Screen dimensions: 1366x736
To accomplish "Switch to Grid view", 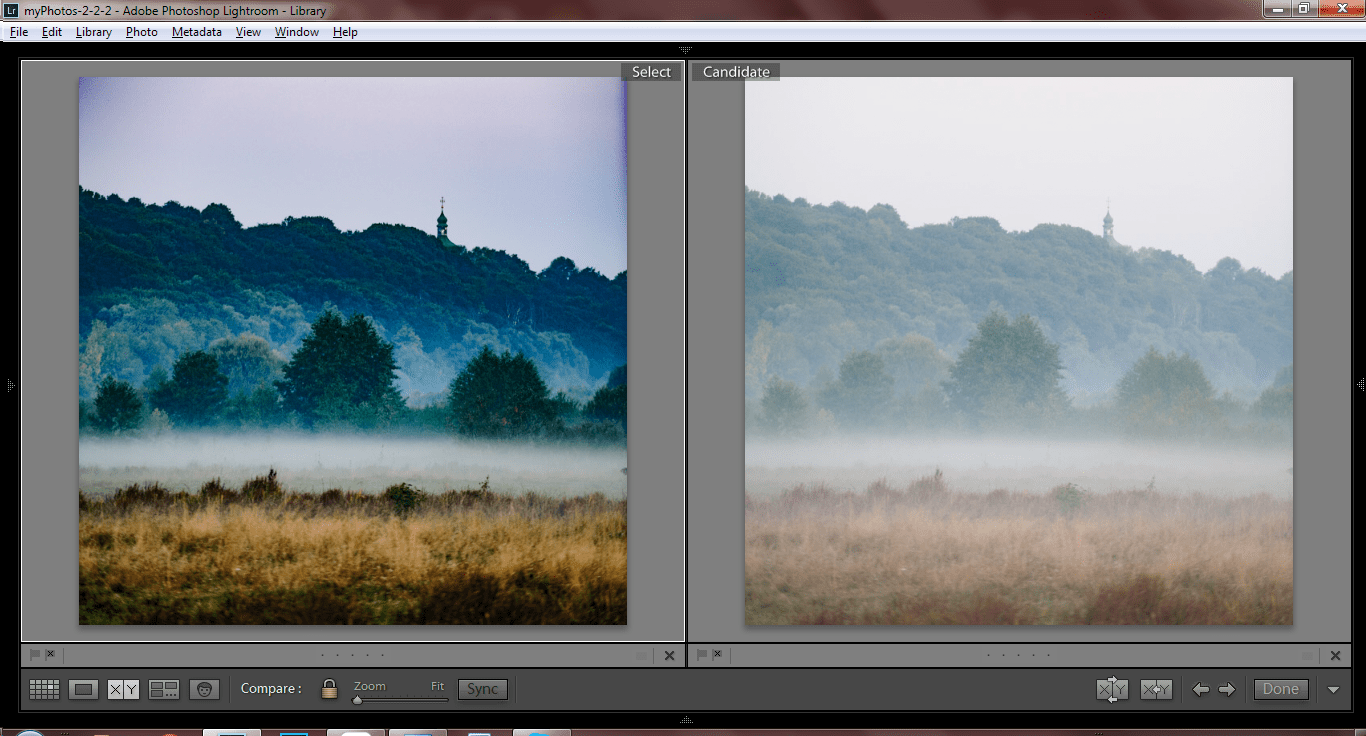I will click(44, 689).
